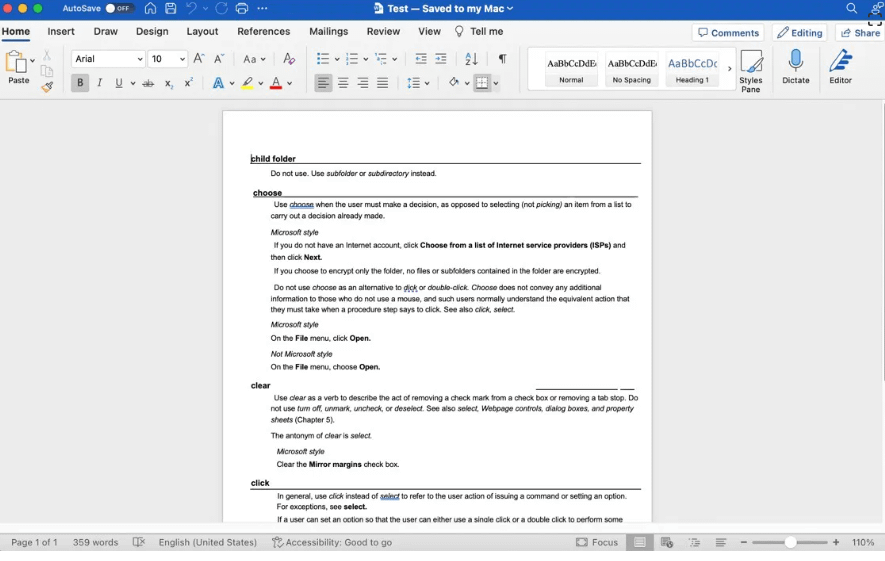The image size is (885, 561).
Task: Apply strikethrough formatting
Action: point(148,84)
